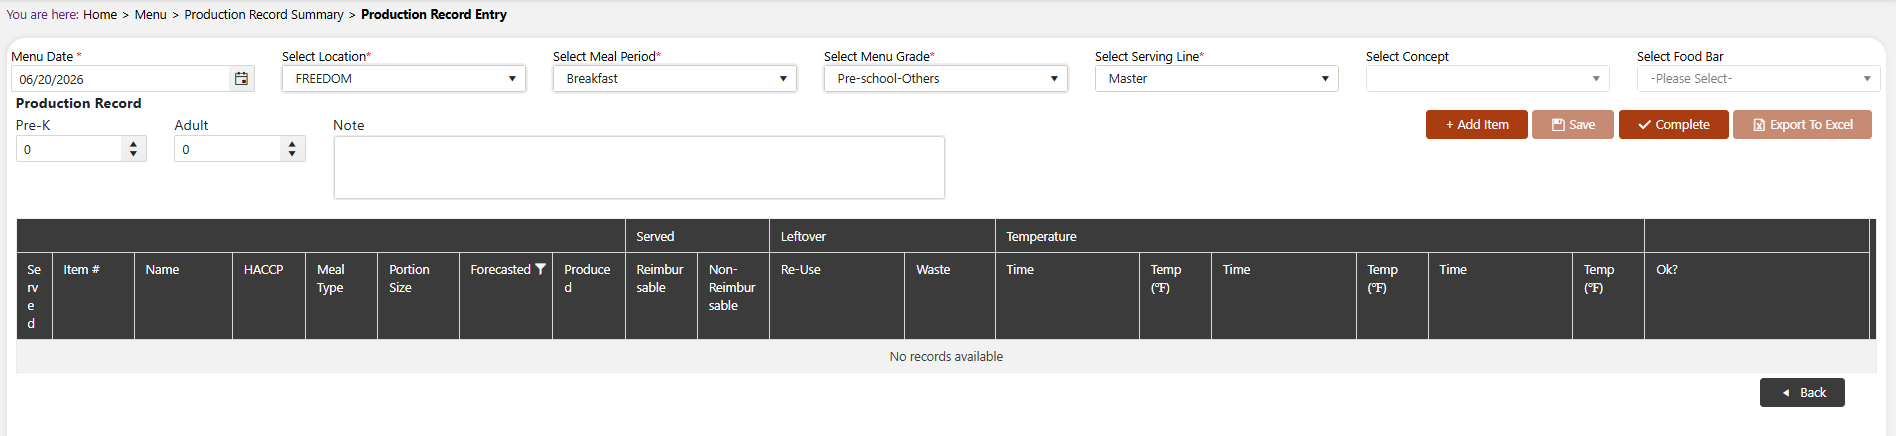The width and height of the screenshot is (1896, 436).
Task: Open the Menu Date calendar picker icon
Action: (x=241, y=79)
